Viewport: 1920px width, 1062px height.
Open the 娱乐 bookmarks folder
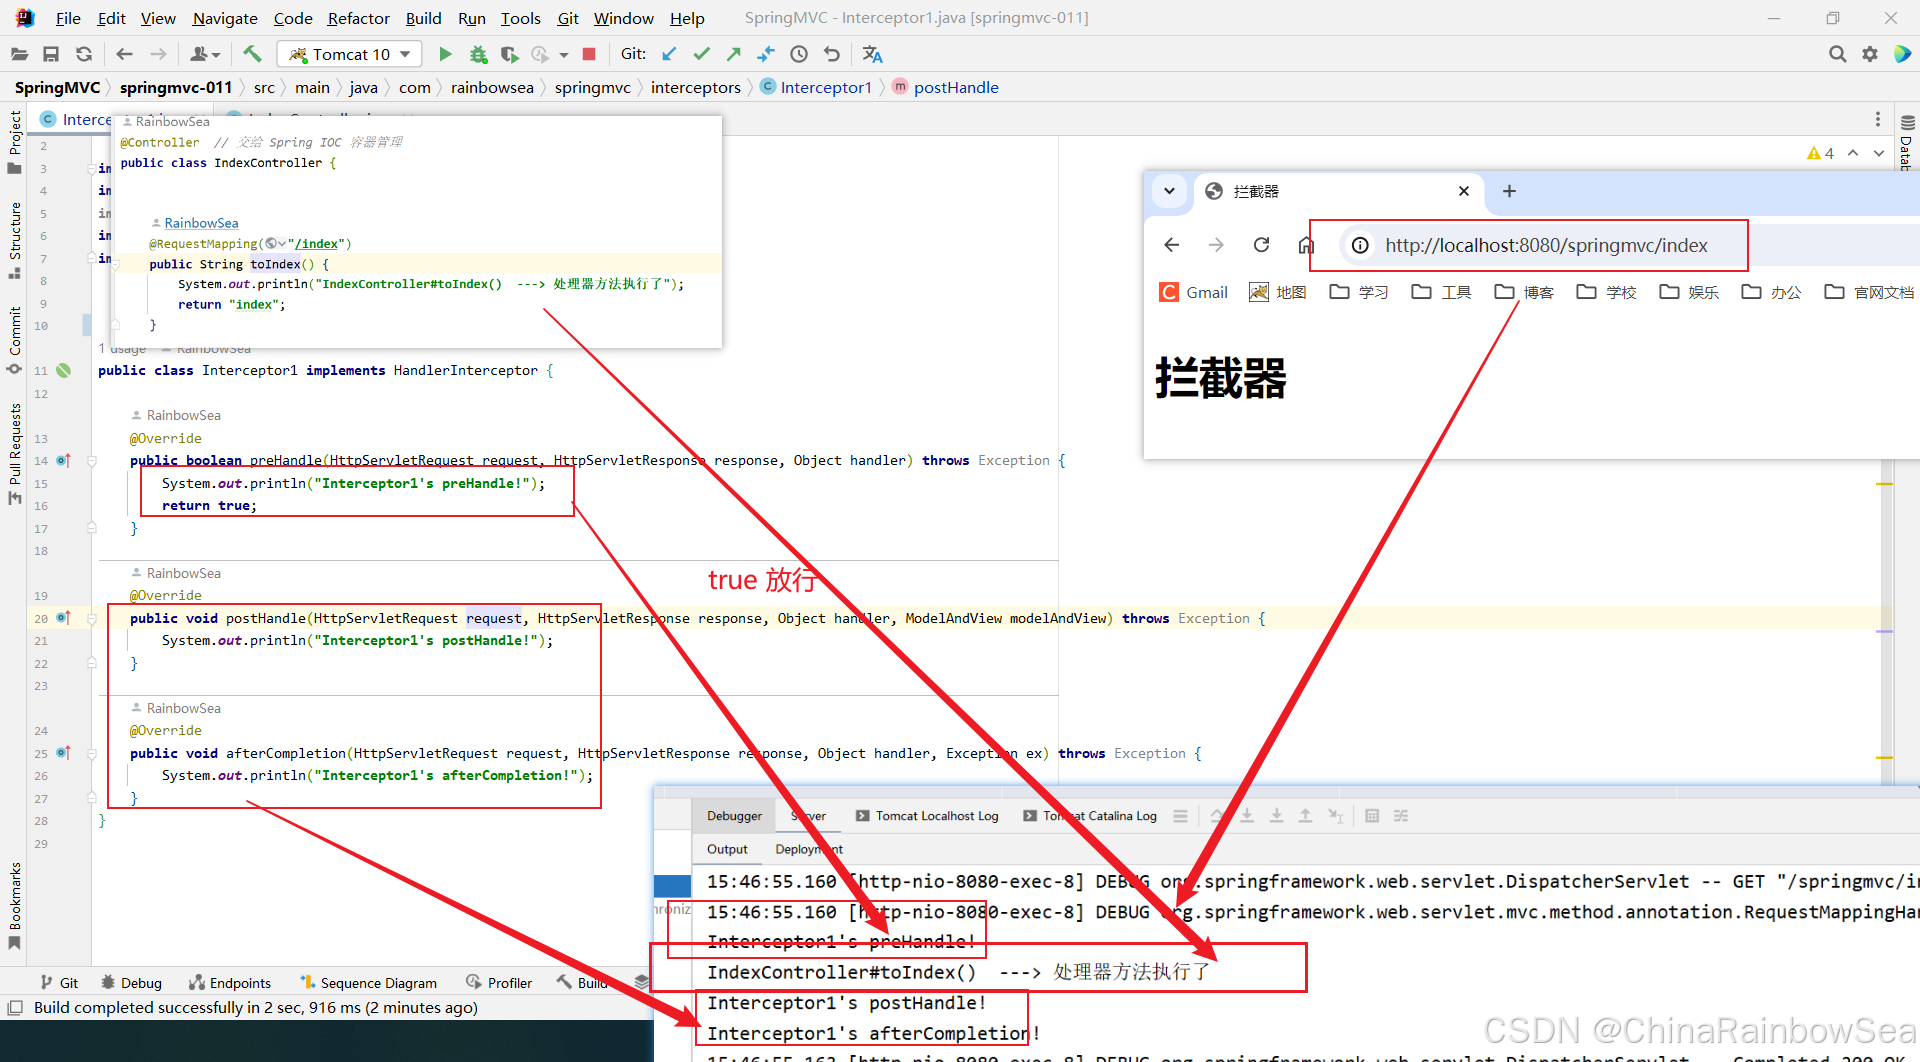(1689, 292)
